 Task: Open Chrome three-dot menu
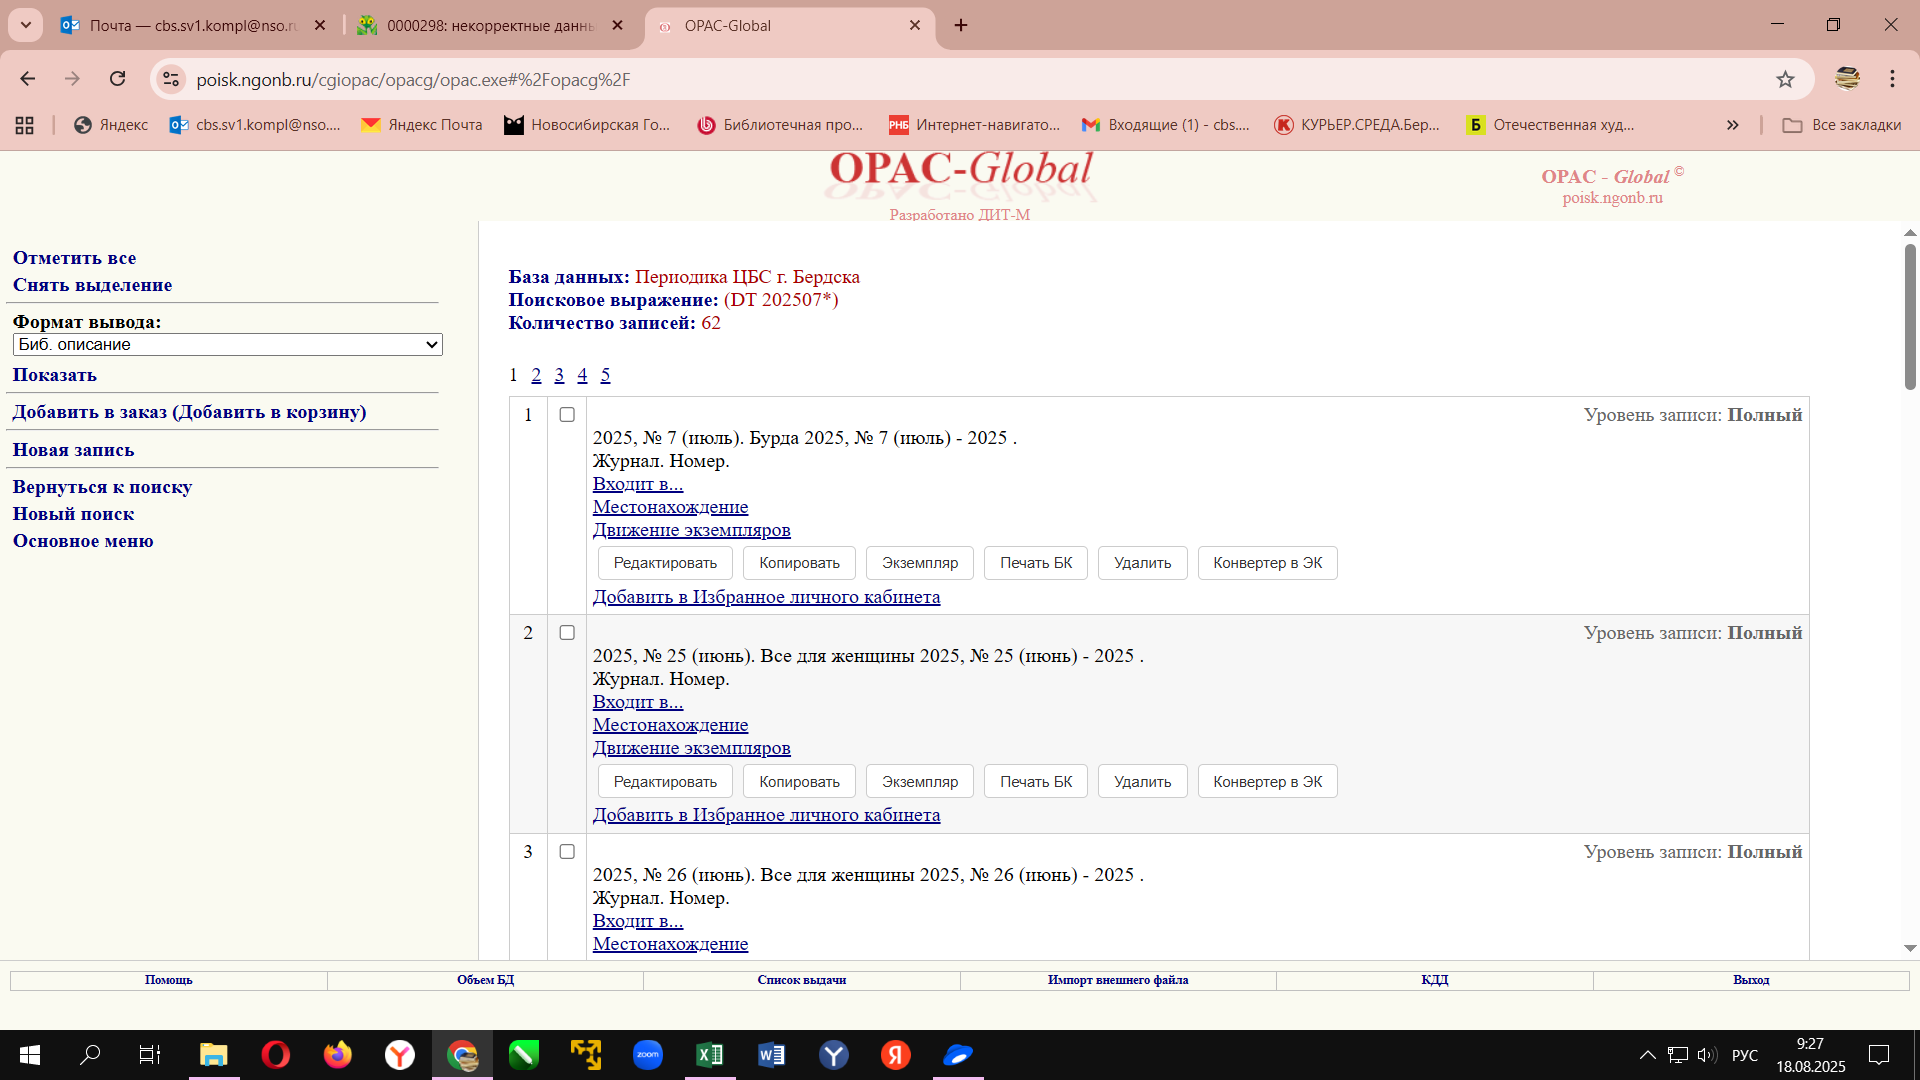click(x=1892, y=79)
